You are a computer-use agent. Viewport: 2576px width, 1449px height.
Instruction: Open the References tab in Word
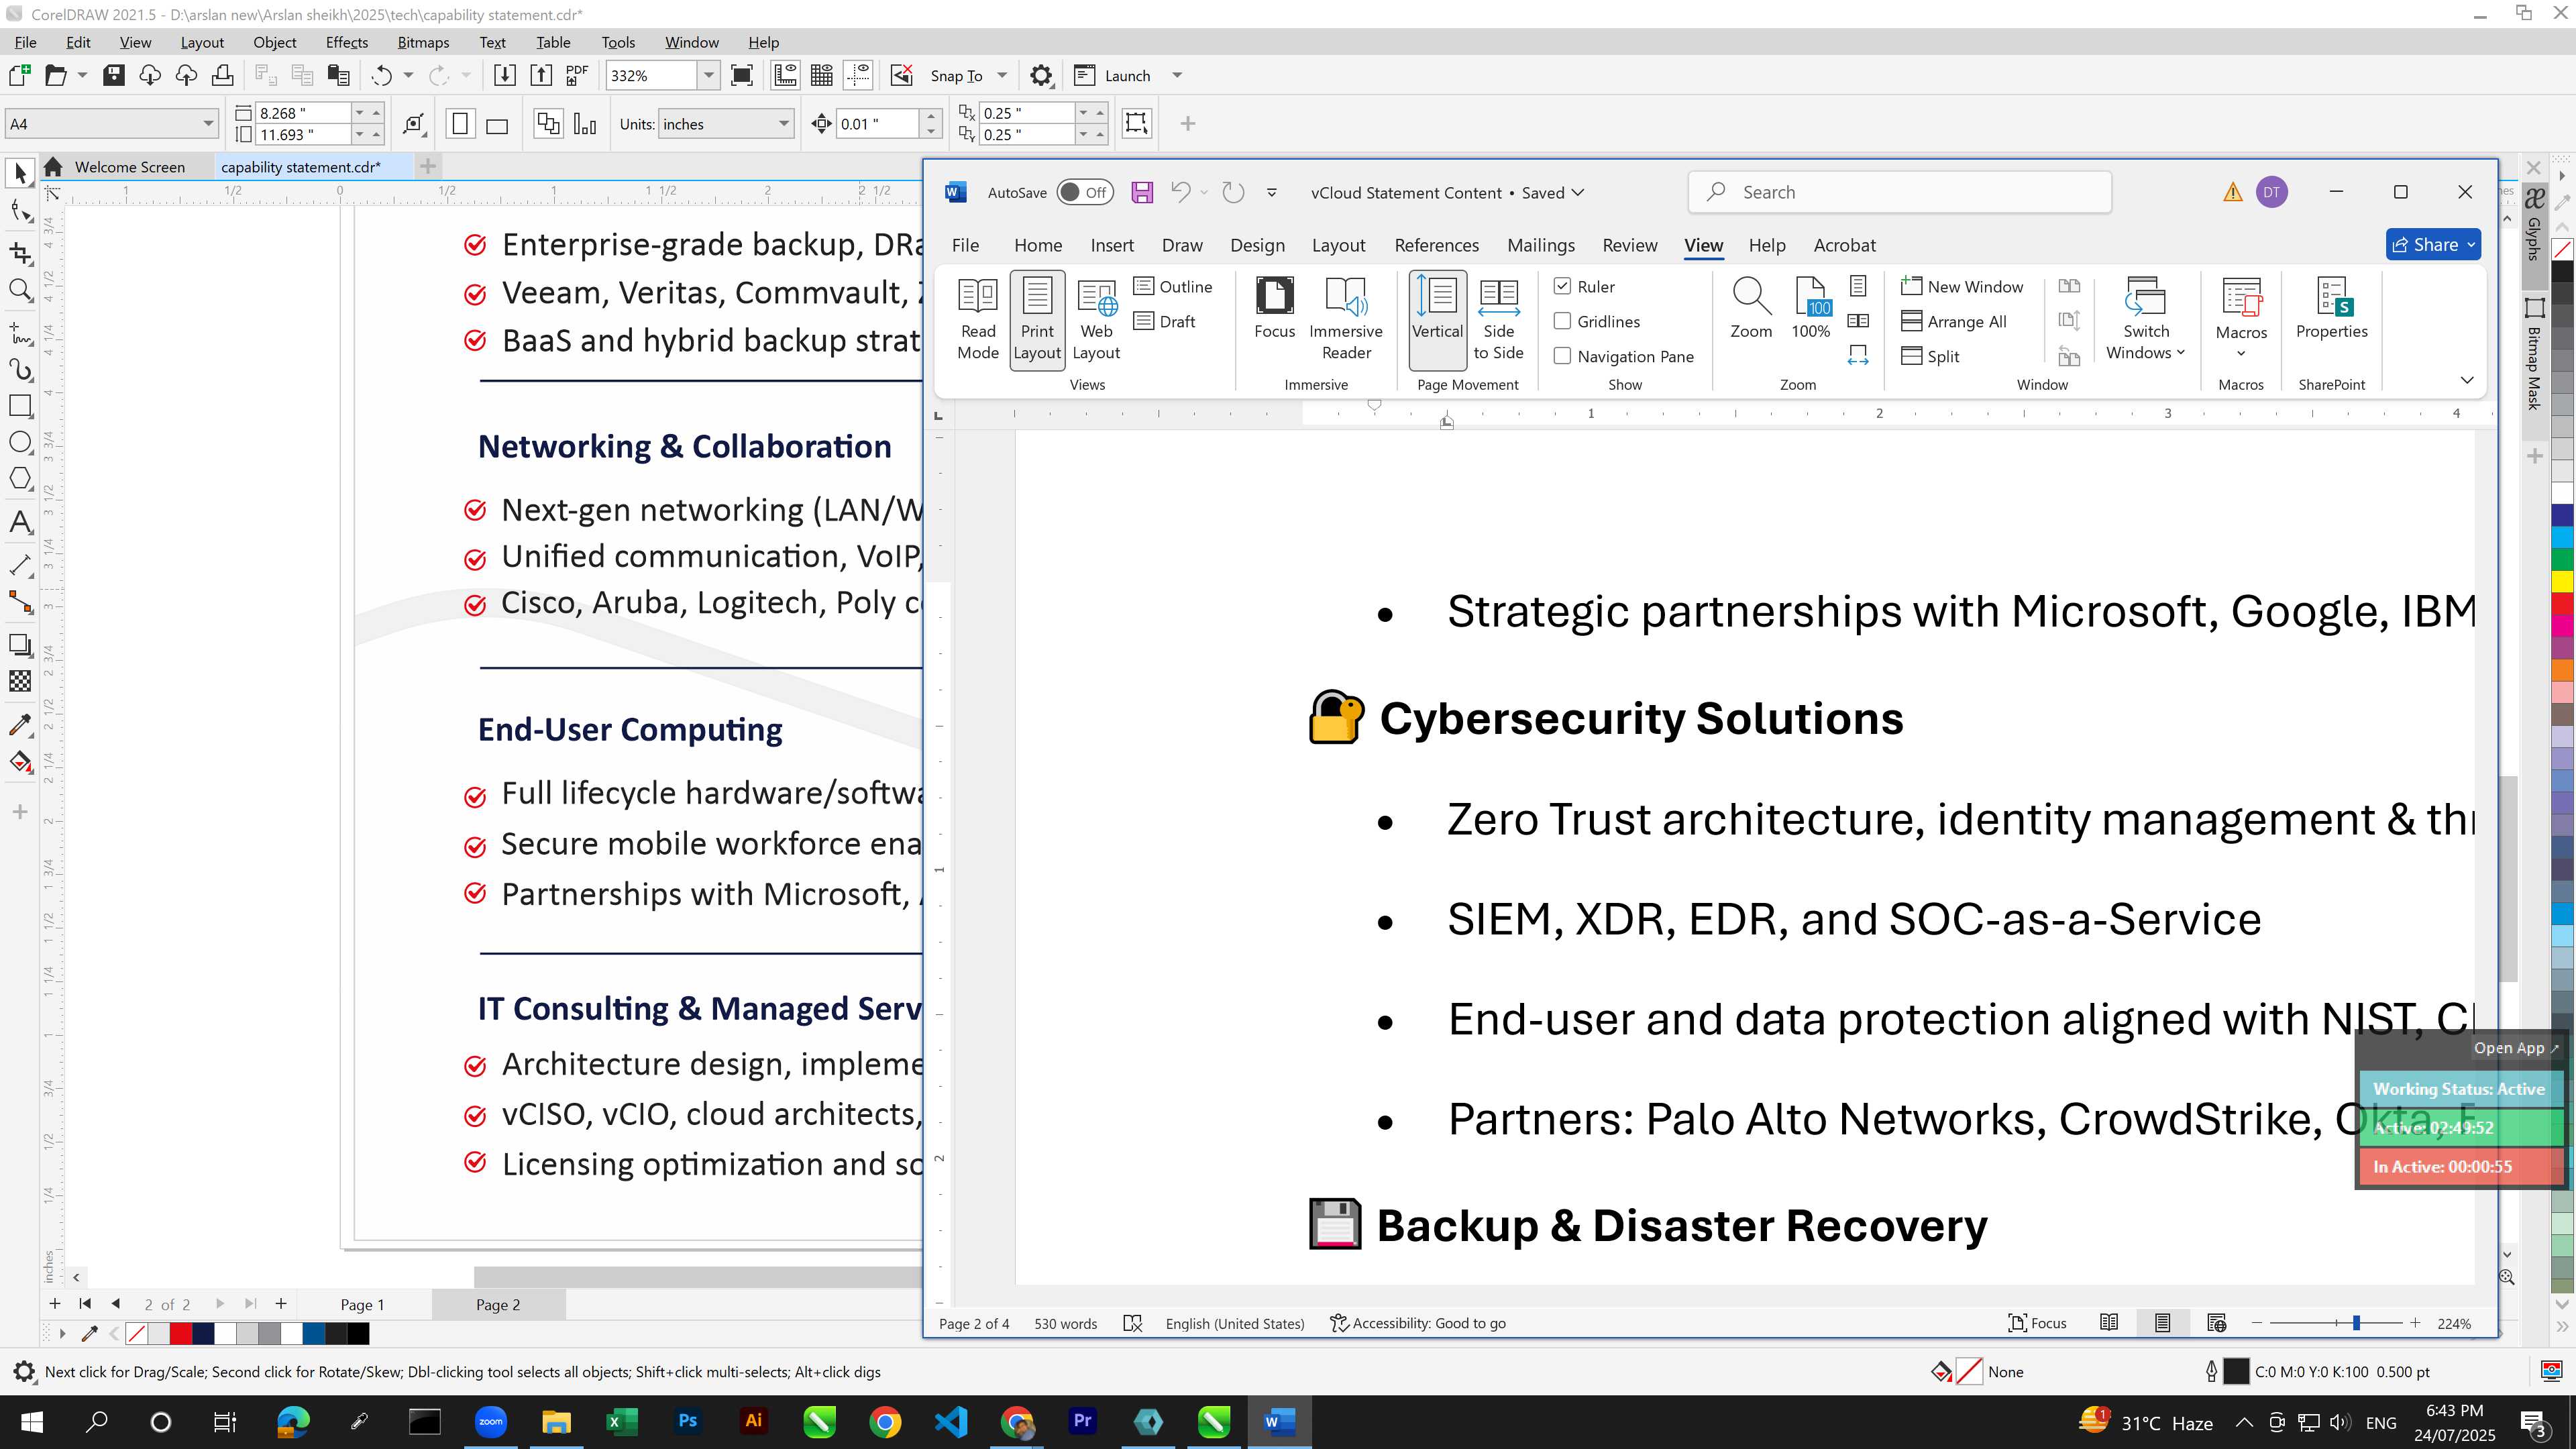(1436, 245)
